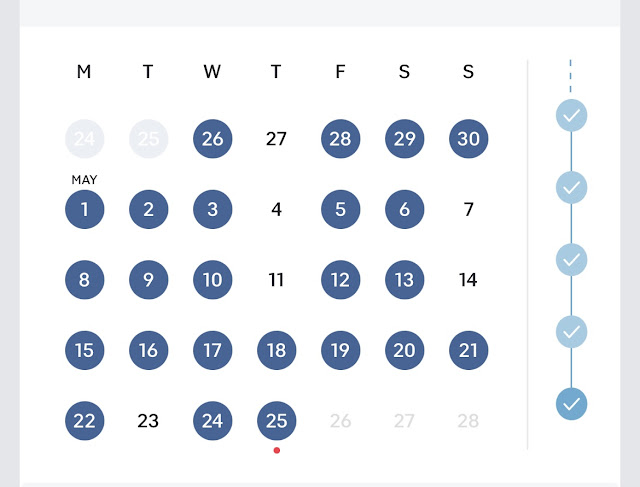The width and height of the screenshot is (640, 487).
Task: Click the third week's checkmark circle
Action: (x=571, y=260)
